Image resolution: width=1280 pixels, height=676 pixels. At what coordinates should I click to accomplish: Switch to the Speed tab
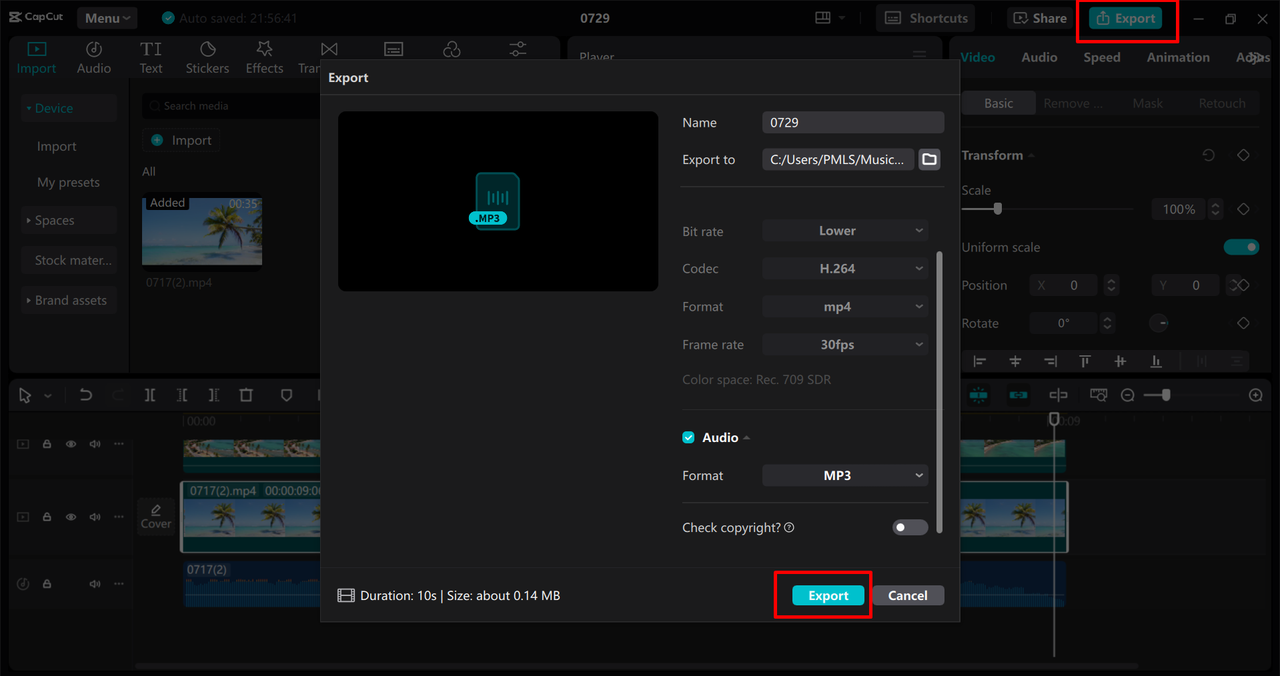click(1102, 57)
